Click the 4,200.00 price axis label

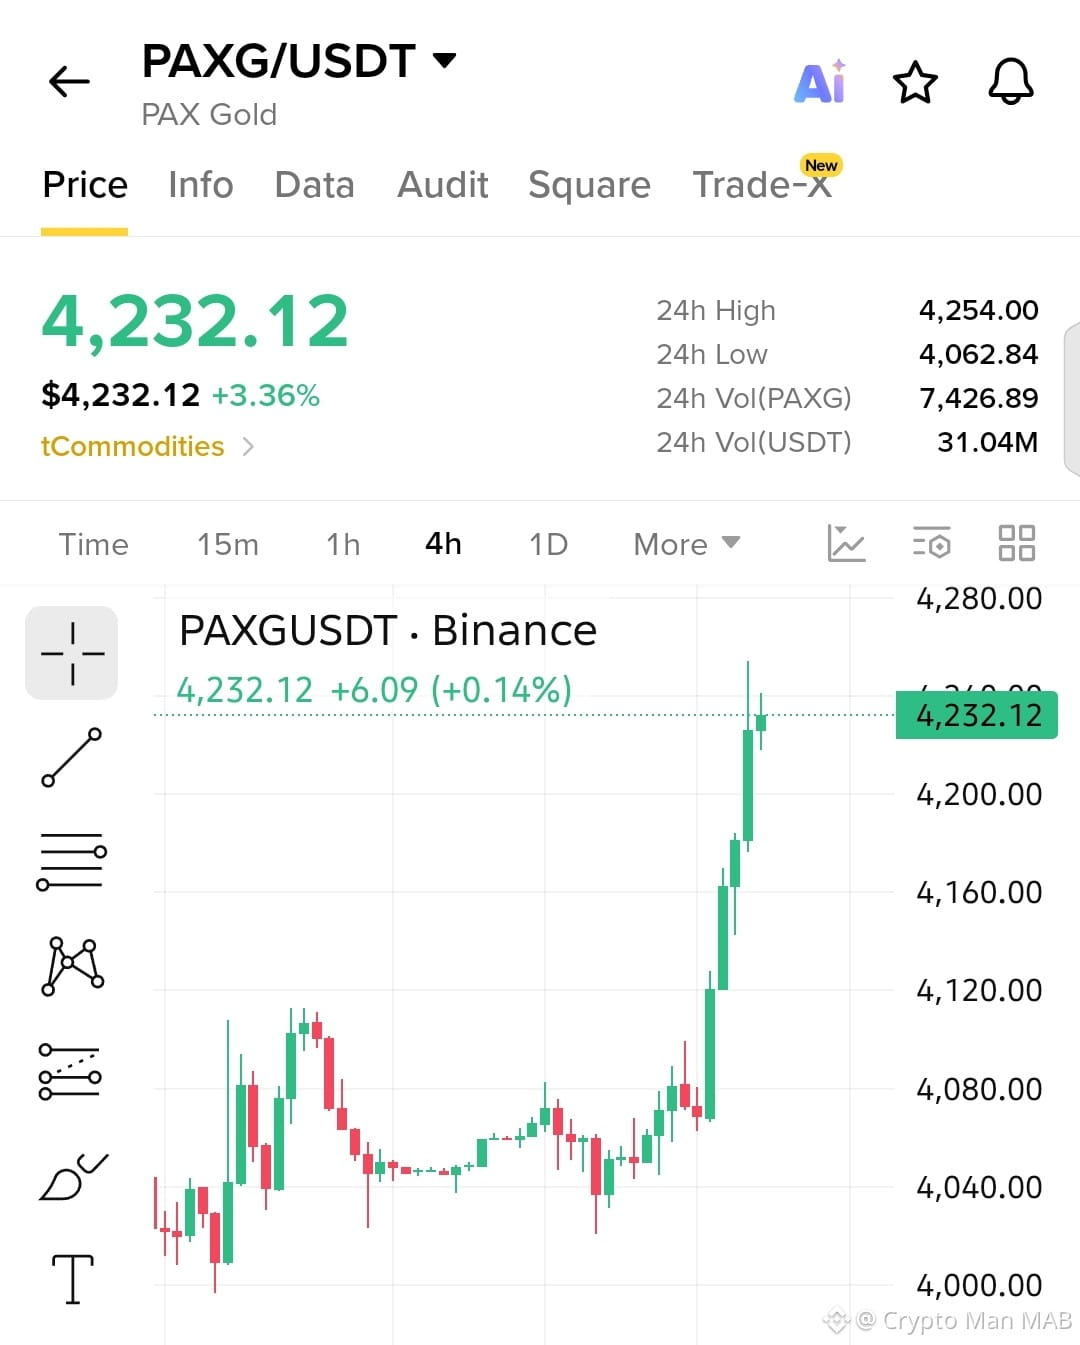click(979, 794)
